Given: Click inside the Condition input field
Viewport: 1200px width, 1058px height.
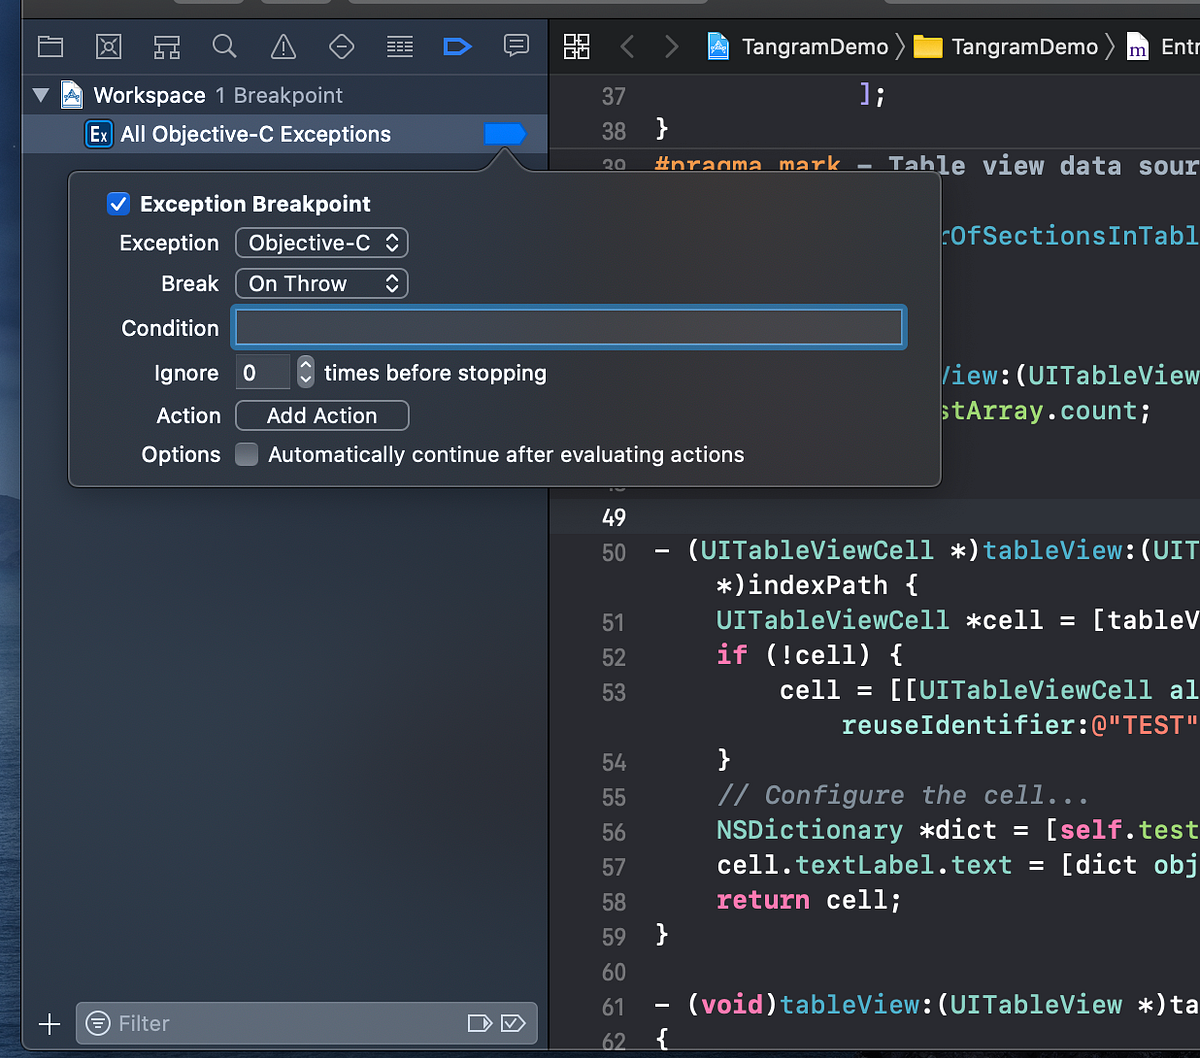Looking at the screenshot, I should [569, 326].
